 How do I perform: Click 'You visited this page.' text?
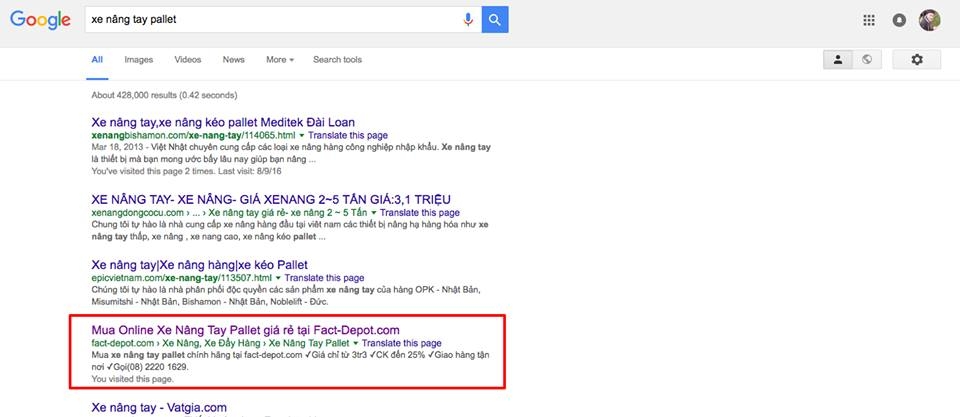[132, 379]
